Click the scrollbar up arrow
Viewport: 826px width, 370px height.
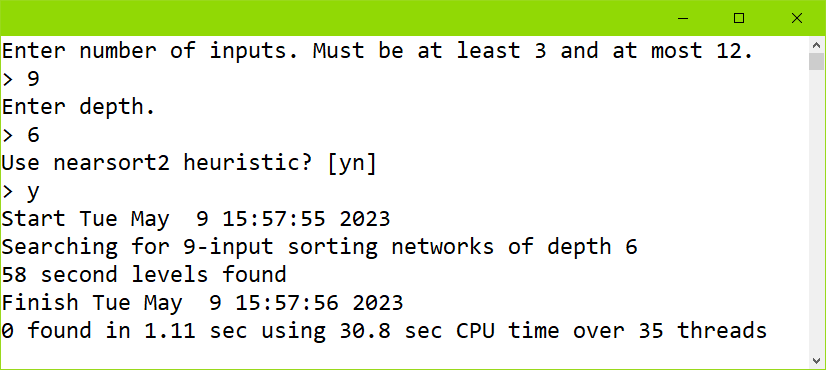(x=816, y=45)
